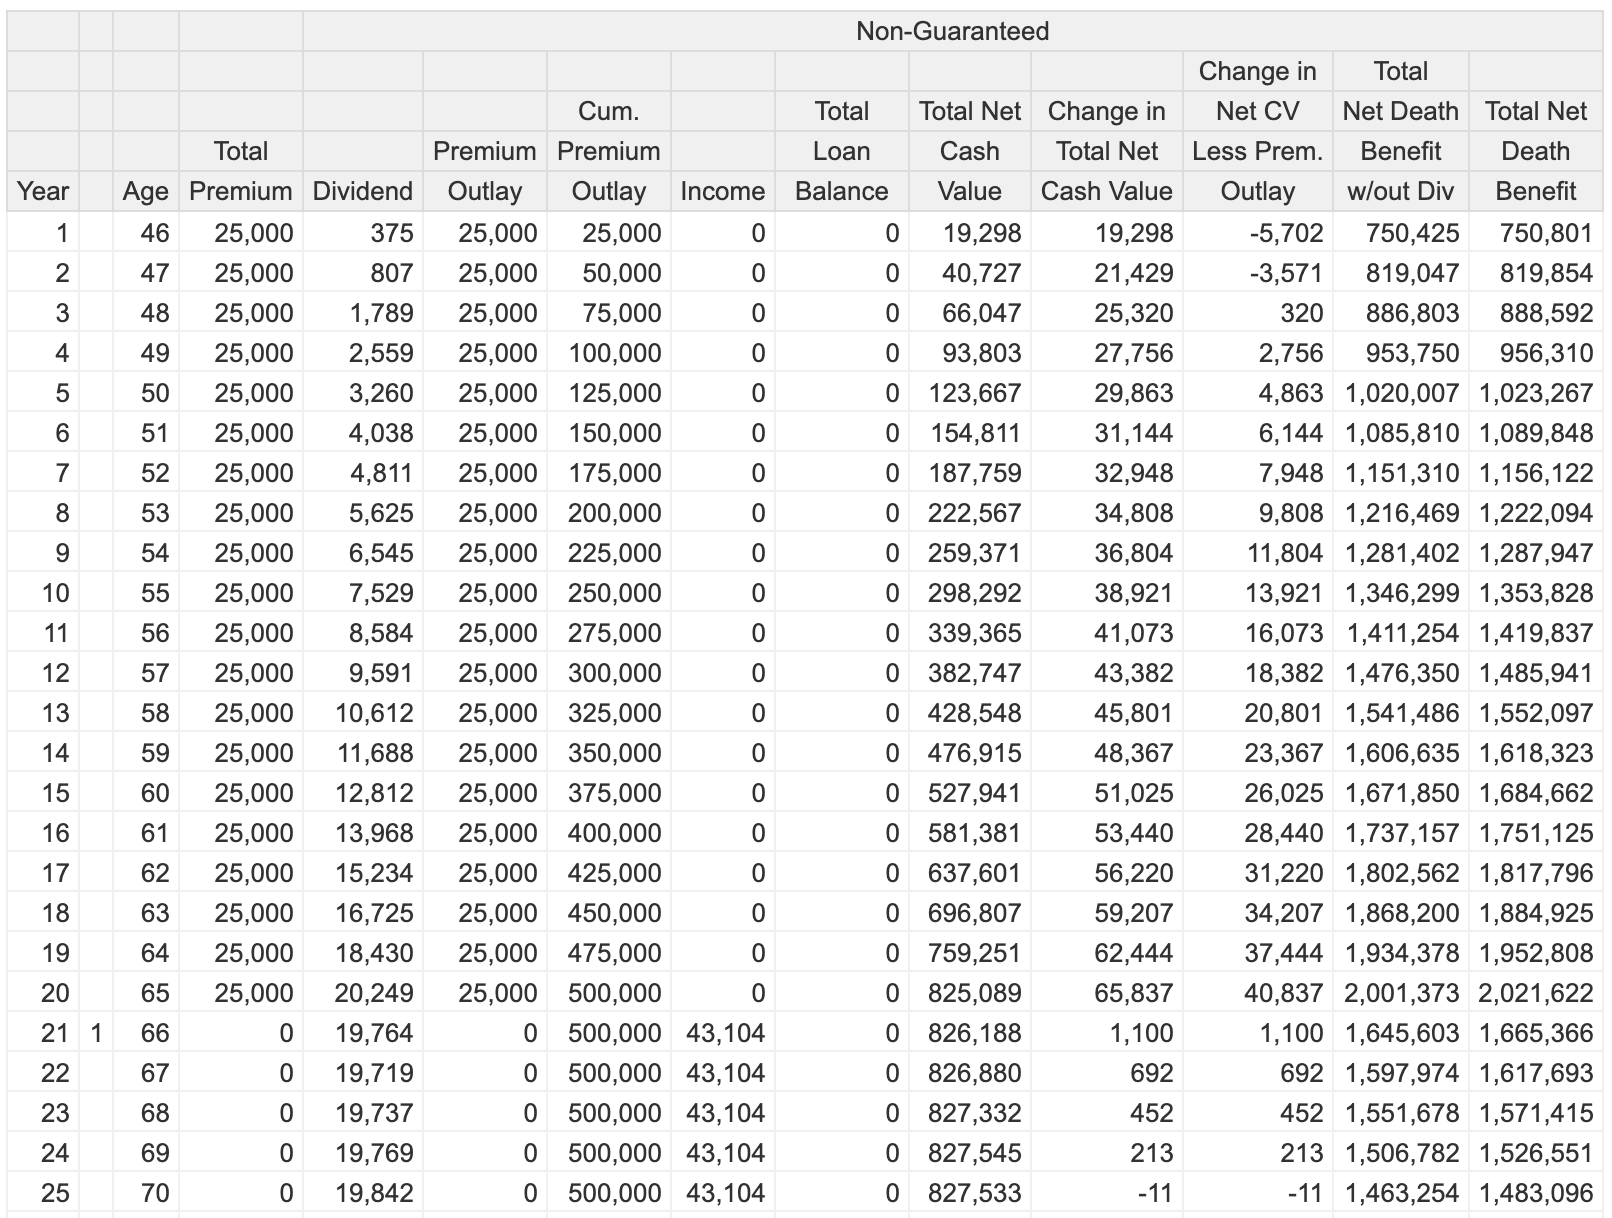Click the 581,381 cash value
1612x1218 pixels.
pyautogui.click(x=970, y=833)
